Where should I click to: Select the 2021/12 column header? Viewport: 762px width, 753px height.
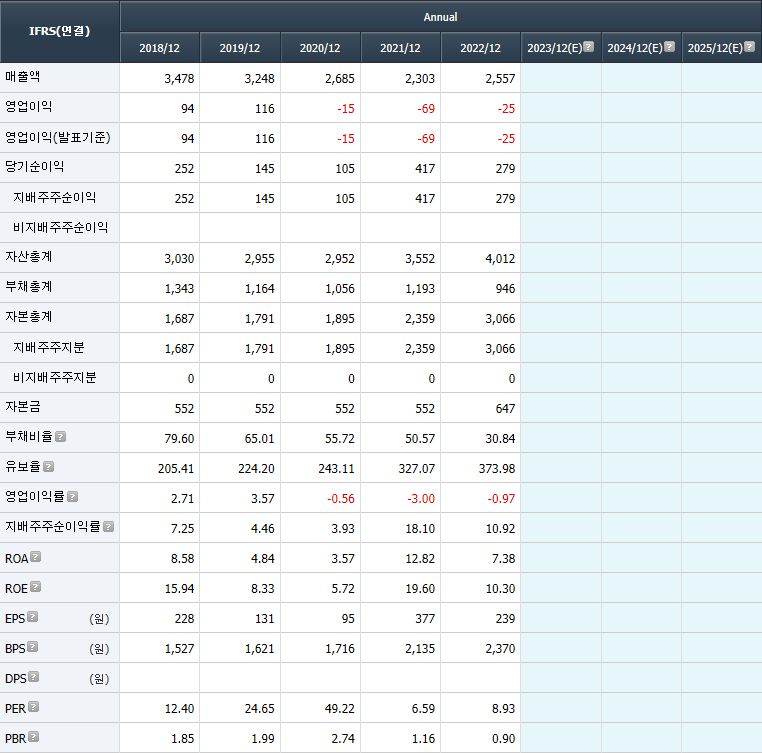click(400, 48)
